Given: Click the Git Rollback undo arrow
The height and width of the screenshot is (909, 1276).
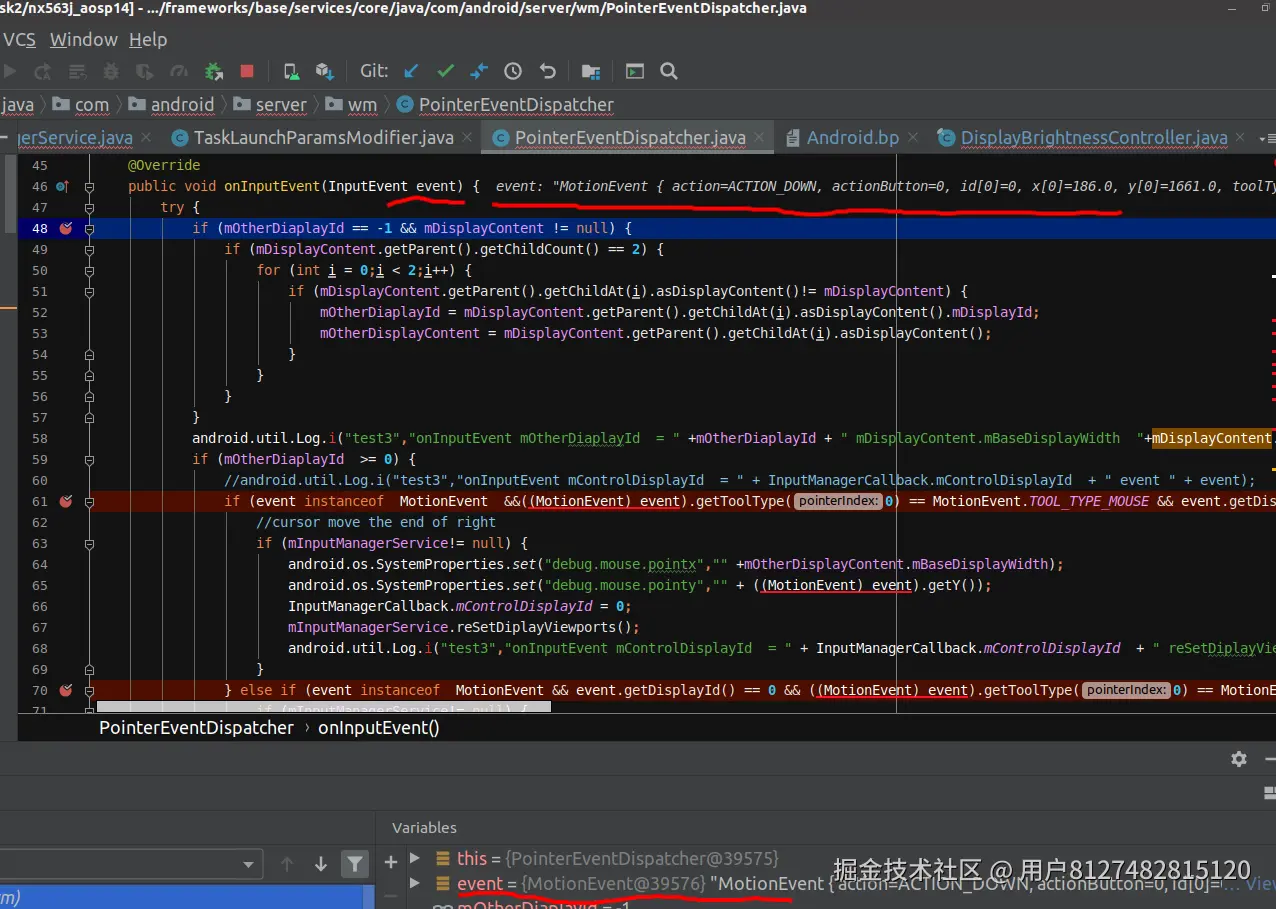Looking at the screenshot, I should (547, 71).
